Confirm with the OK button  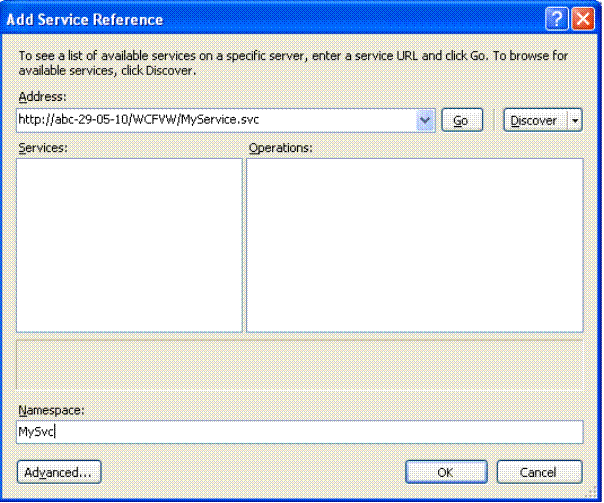tap(446, 472)
